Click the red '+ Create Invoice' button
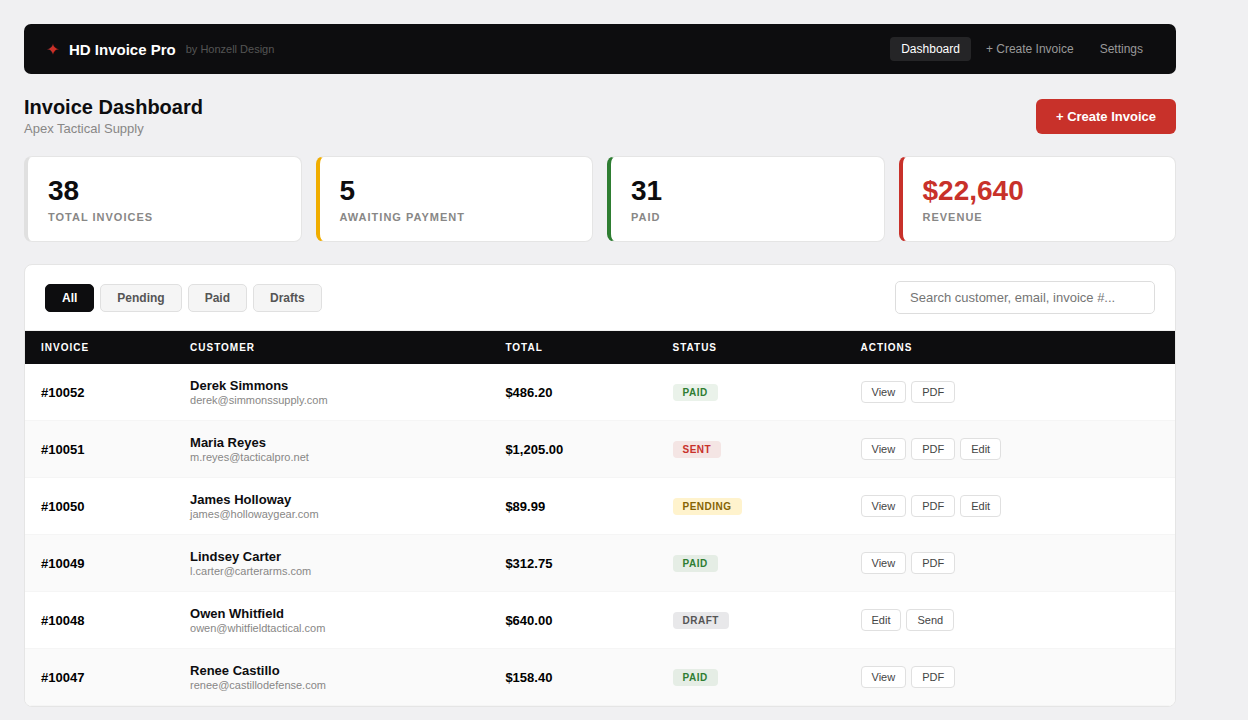1248x720 pixels. click(1106, 116)
